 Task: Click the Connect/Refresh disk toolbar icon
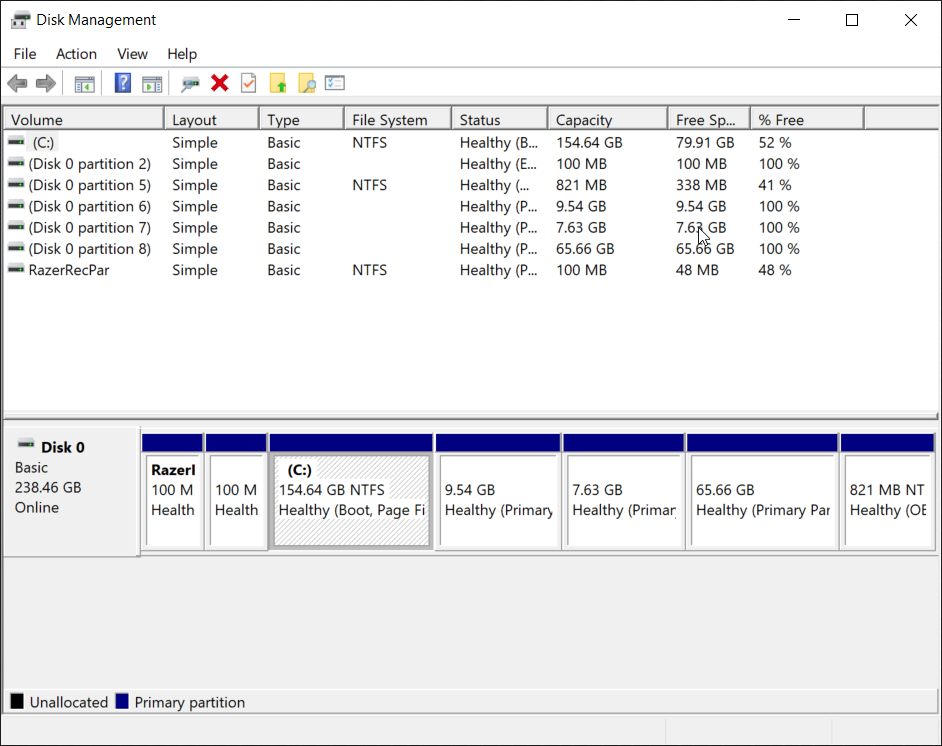[190, 83]
